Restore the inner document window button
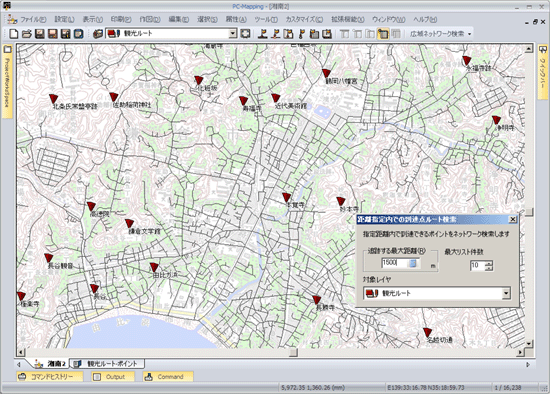The image size is (550, 394). [x=535, y=22]
